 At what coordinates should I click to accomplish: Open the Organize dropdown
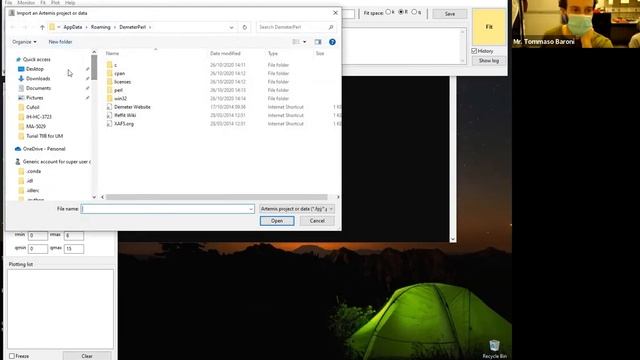pyautogui.click(x=24, y=42)
